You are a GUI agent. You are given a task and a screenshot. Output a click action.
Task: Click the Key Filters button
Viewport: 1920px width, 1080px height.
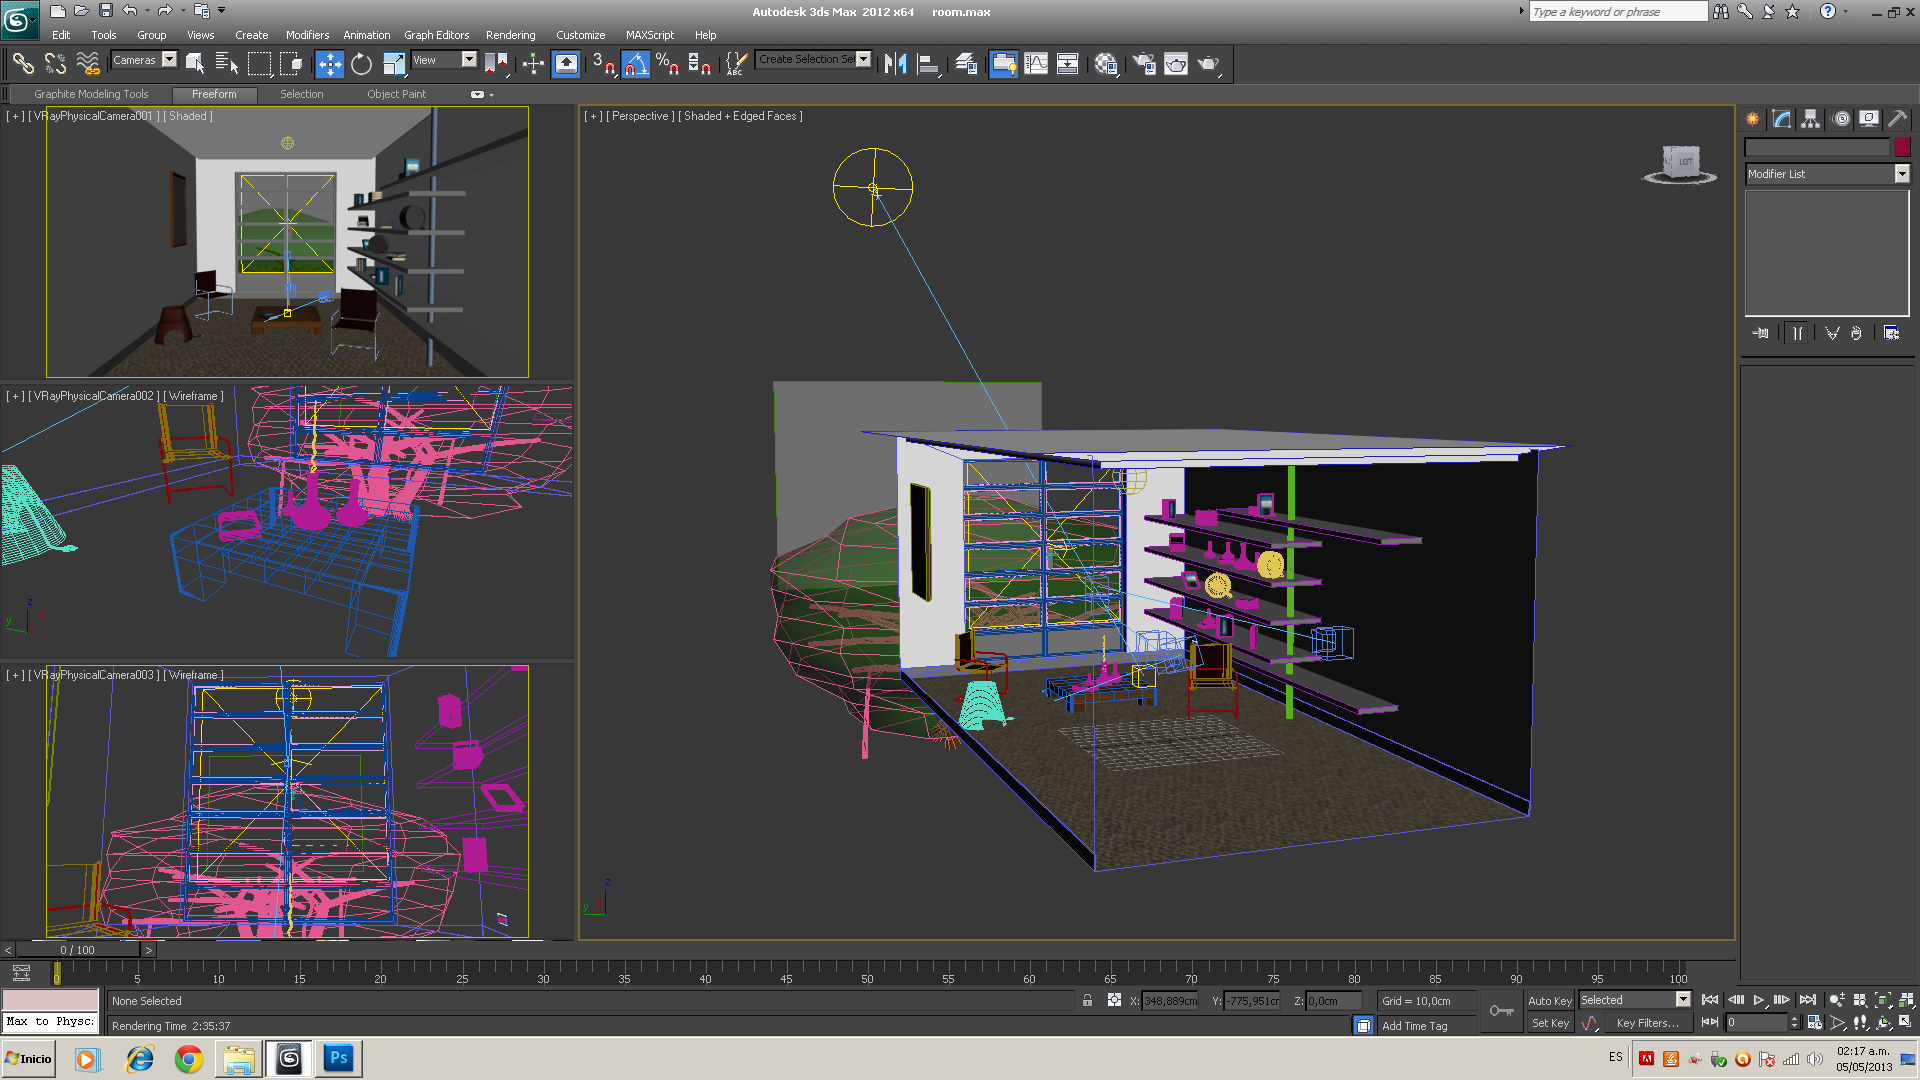(1646, 1023)
